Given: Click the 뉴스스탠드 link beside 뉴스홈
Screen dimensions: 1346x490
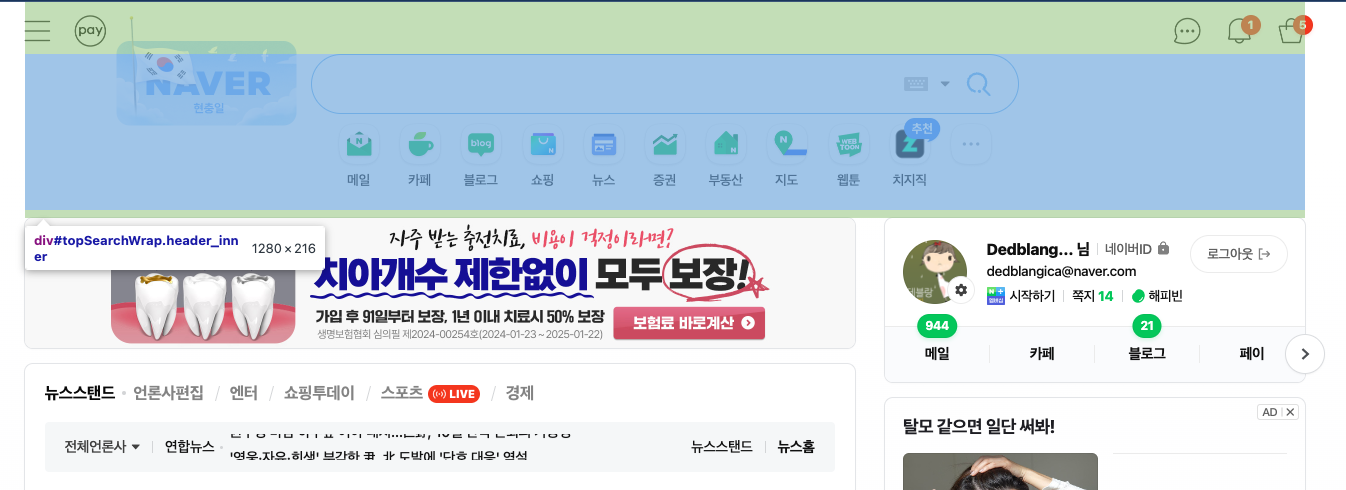Looking at the screenshot, I should (721, 447).
